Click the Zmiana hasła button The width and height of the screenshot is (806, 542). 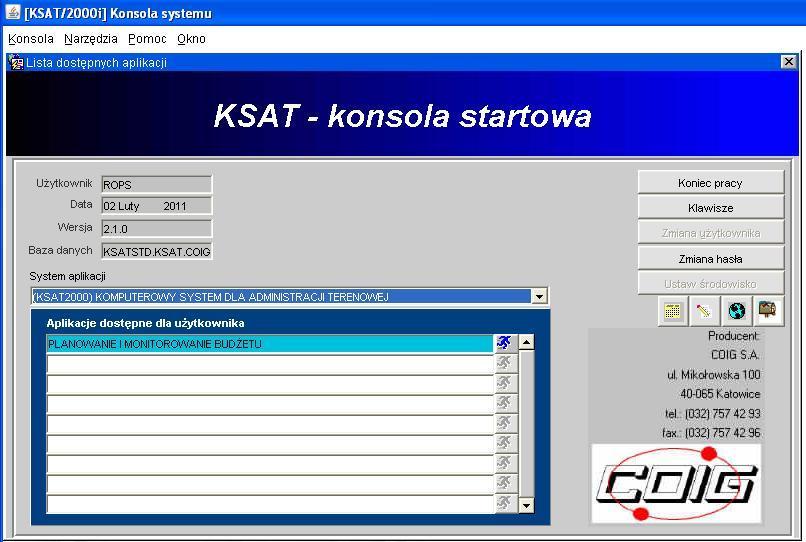(710, 259)
